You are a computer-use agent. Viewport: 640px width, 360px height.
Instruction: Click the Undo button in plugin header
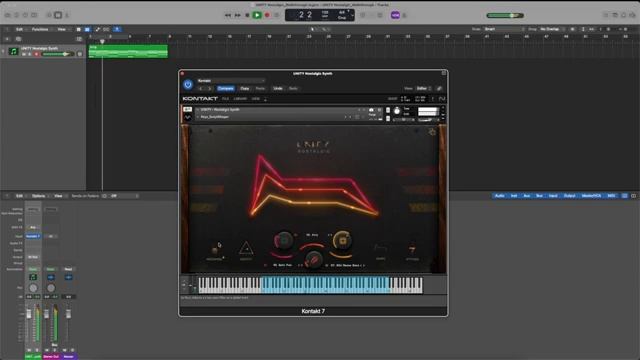point(278,89)
